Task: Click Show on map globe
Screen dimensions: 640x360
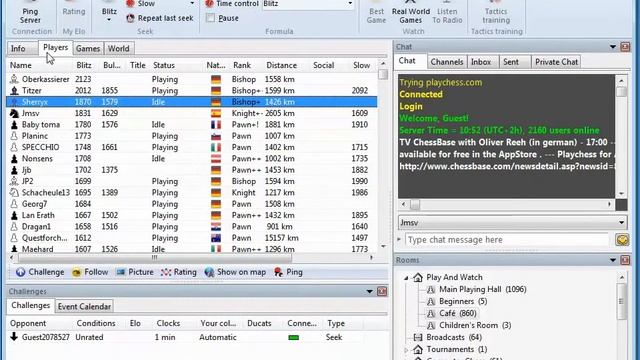Action: click(209, 272)
